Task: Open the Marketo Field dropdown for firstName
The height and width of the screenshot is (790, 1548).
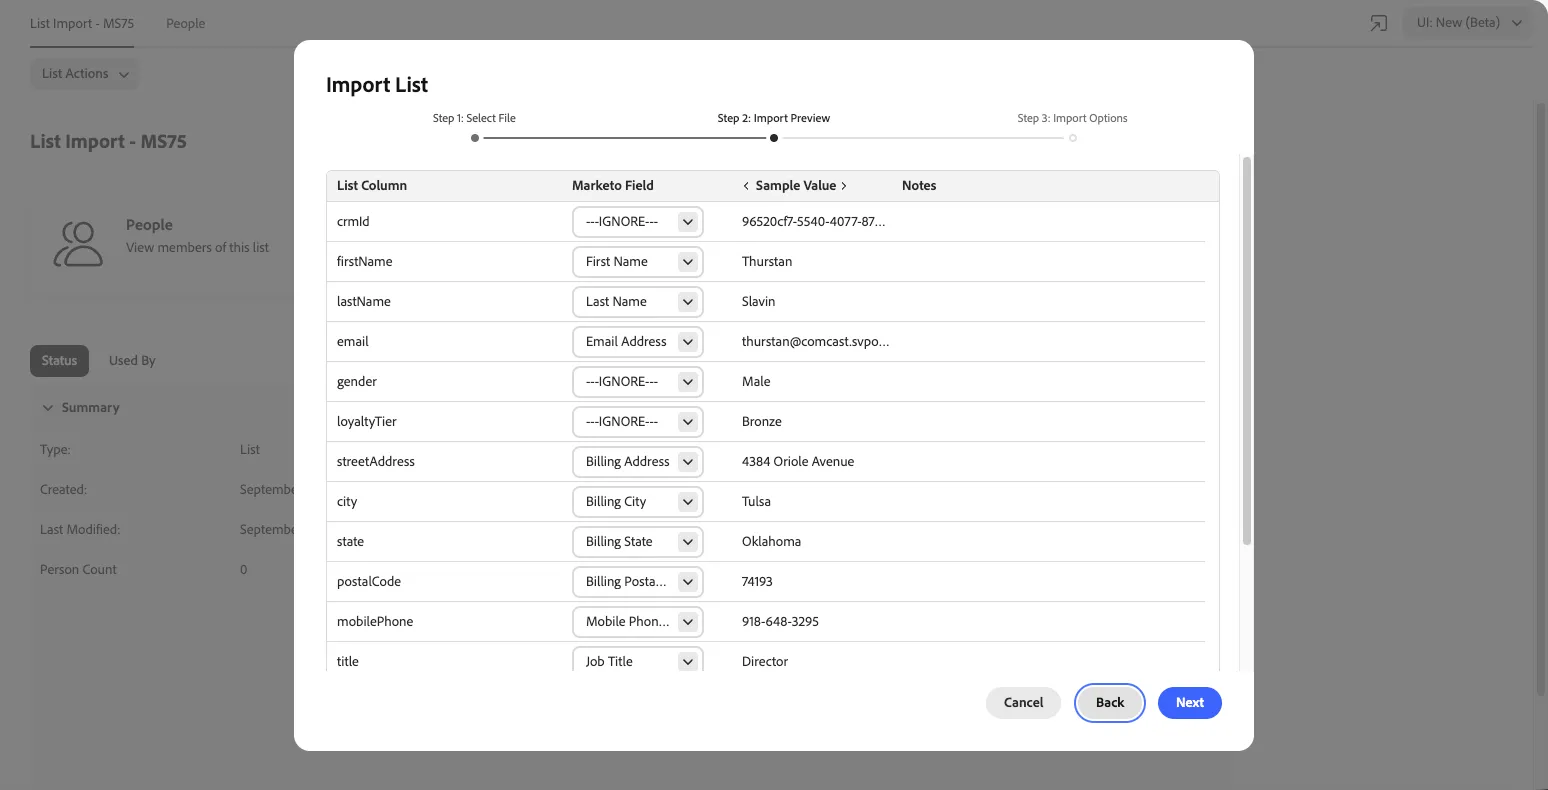Action: point(638,262)
